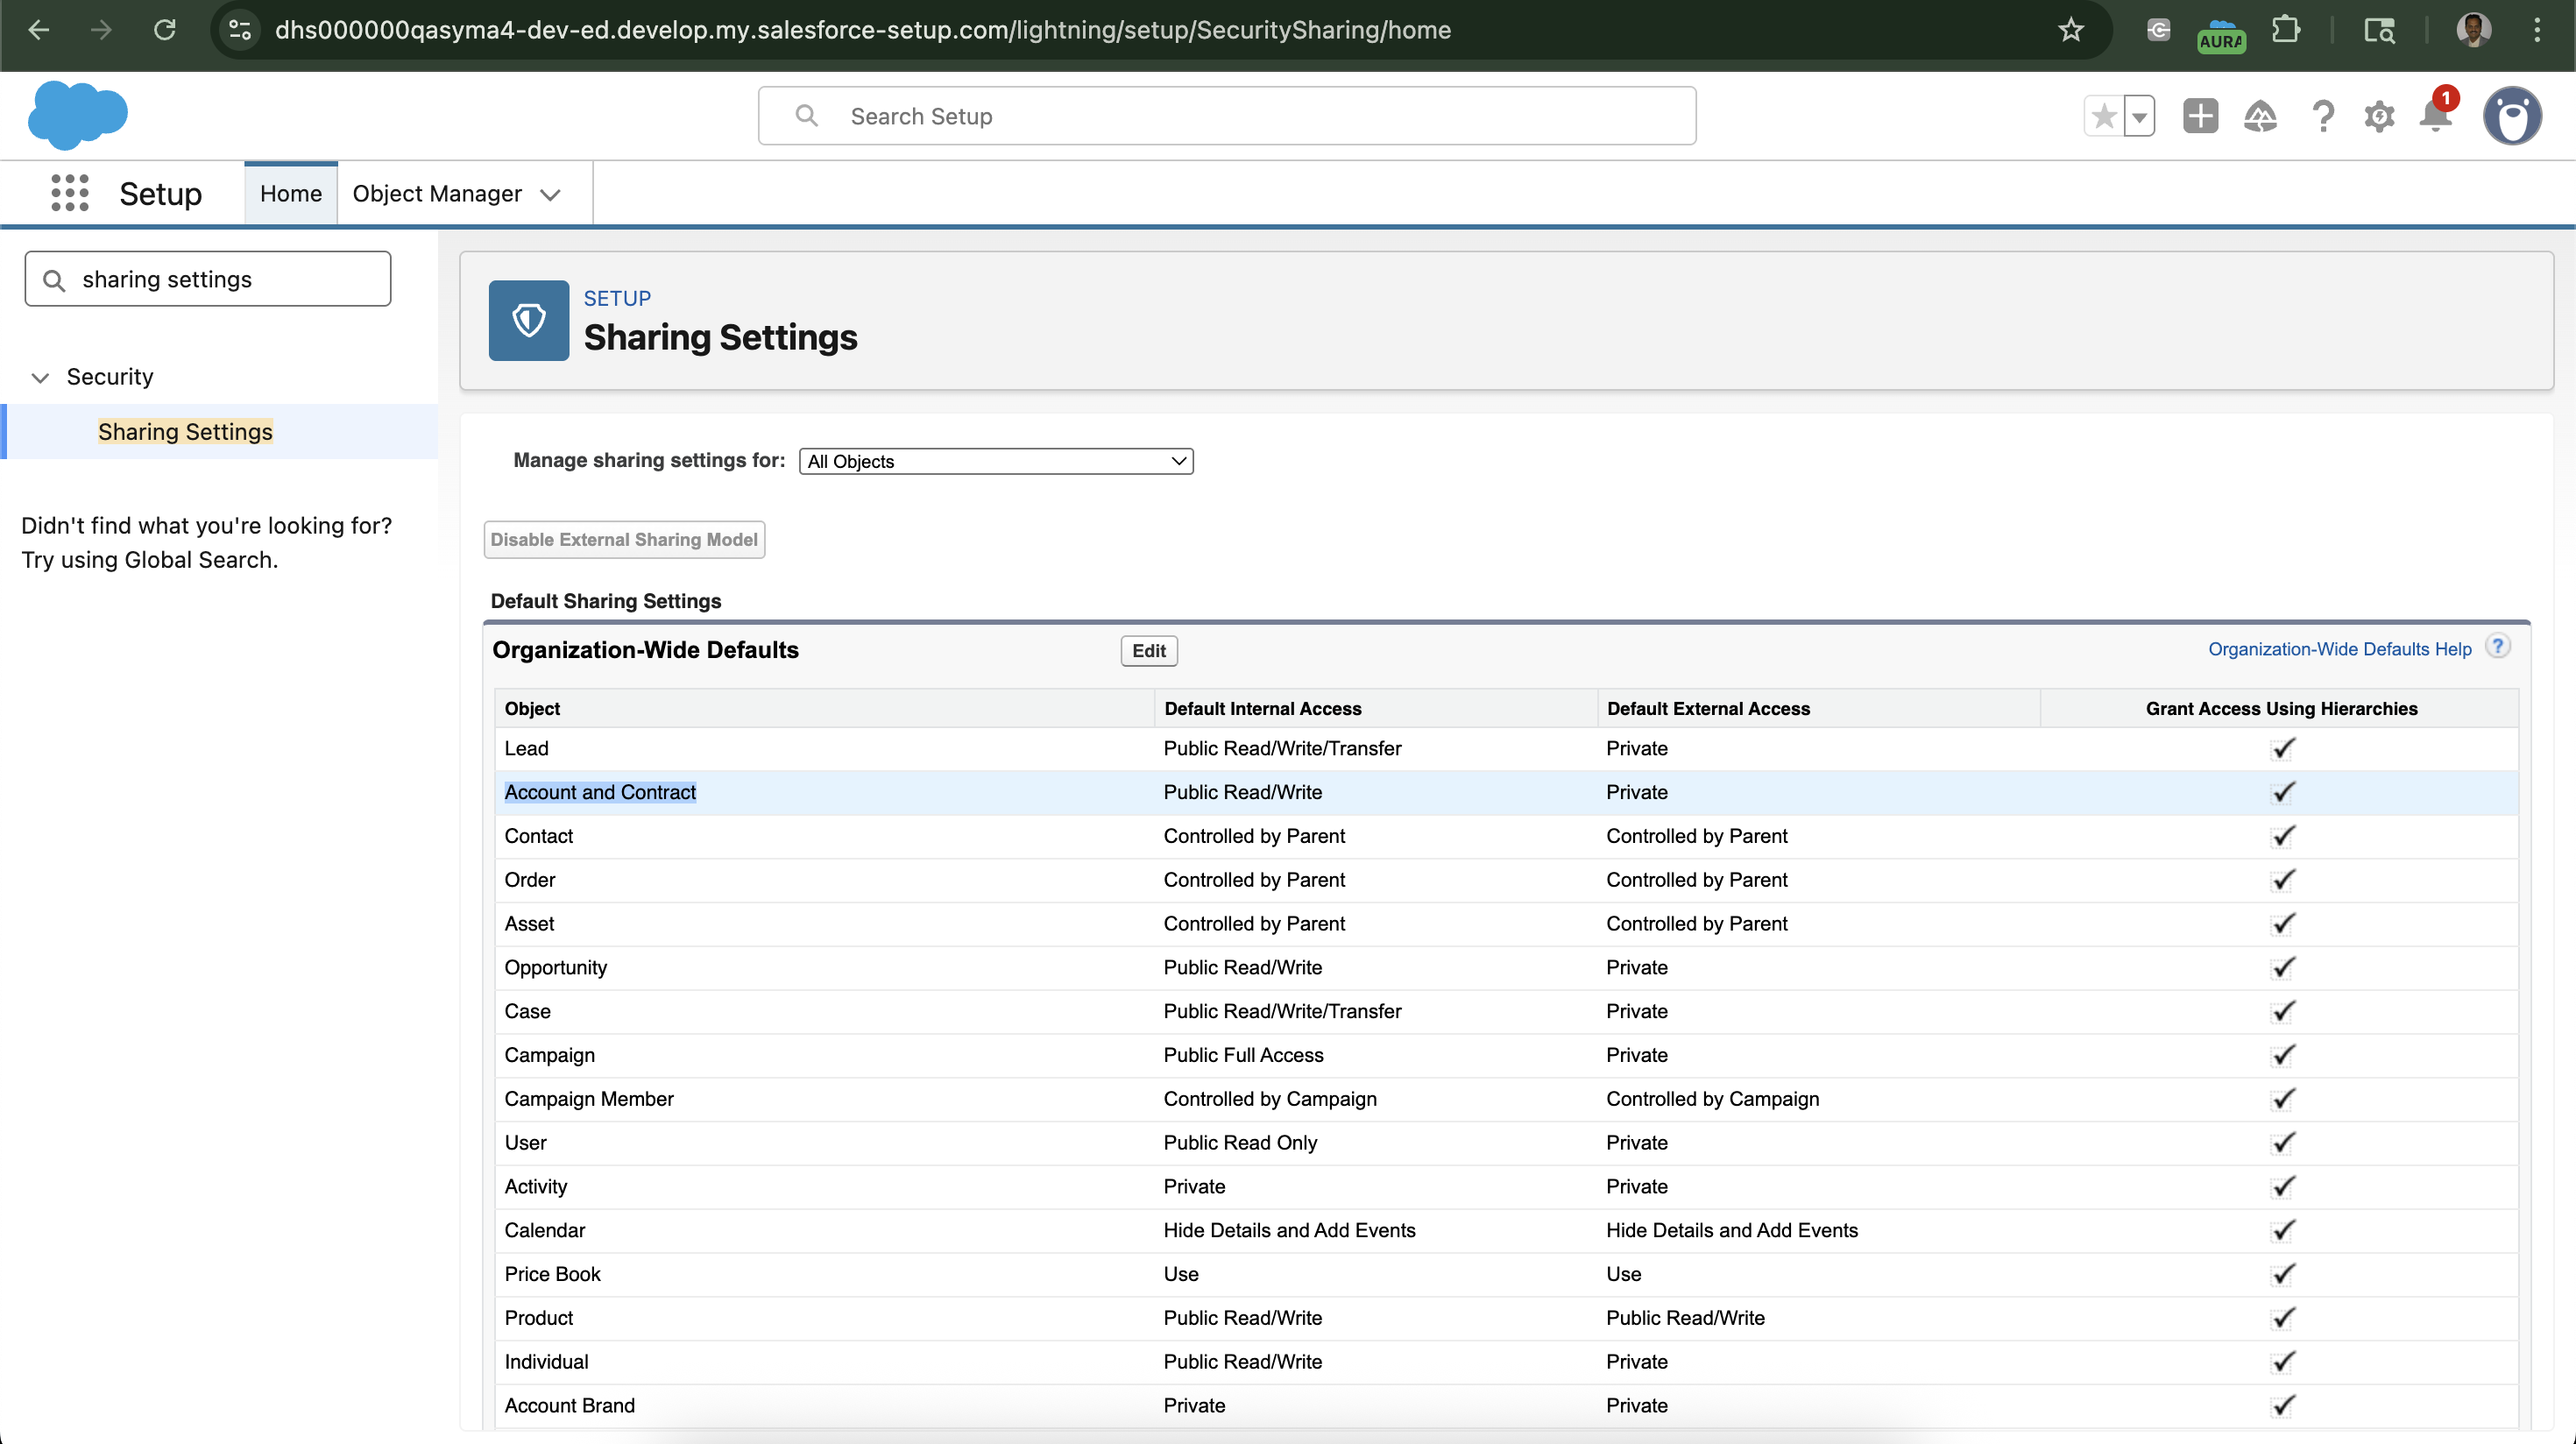Open the user profile avatar
Viewport: 2576px width, 1444px height.
pyautogui.click(x=2511, y=116)
